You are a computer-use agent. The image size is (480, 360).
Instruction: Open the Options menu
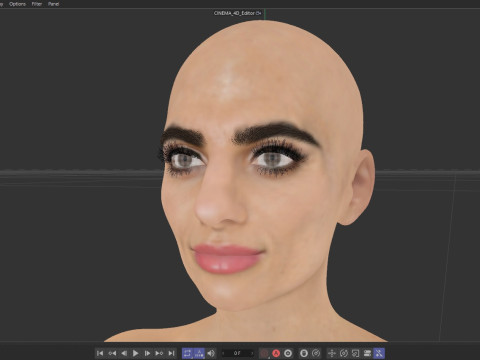17,4
